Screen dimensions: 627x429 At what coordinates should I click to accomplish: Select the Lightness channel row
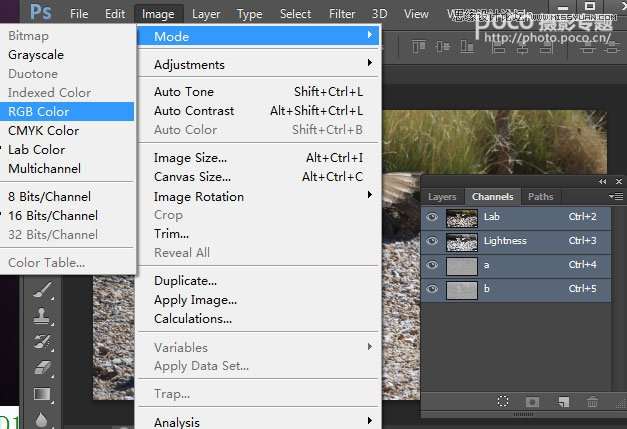tap(516, 242)
